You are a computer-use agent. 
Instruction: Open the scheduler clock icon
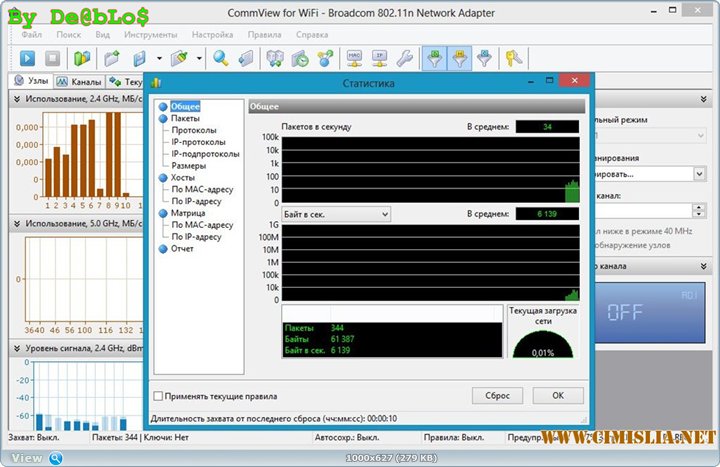[x=300, y=58]
